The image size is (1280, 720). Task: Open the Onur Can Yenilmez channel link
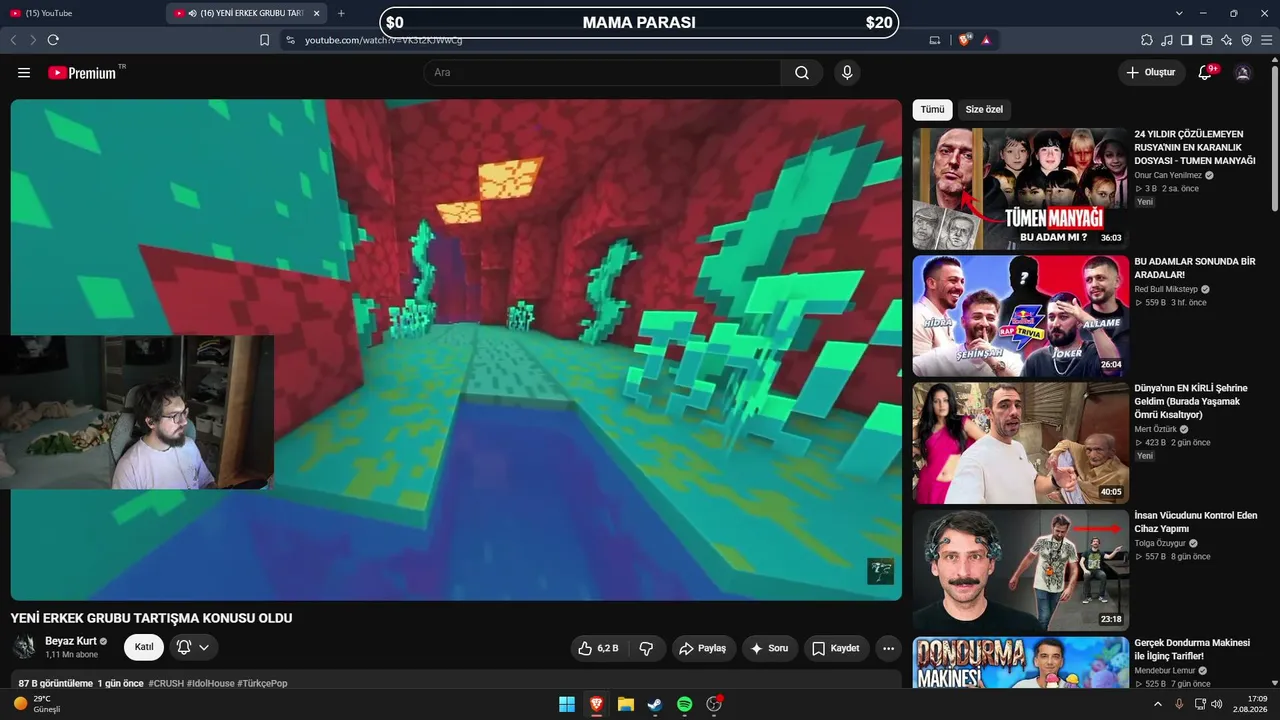point(1168,175)
